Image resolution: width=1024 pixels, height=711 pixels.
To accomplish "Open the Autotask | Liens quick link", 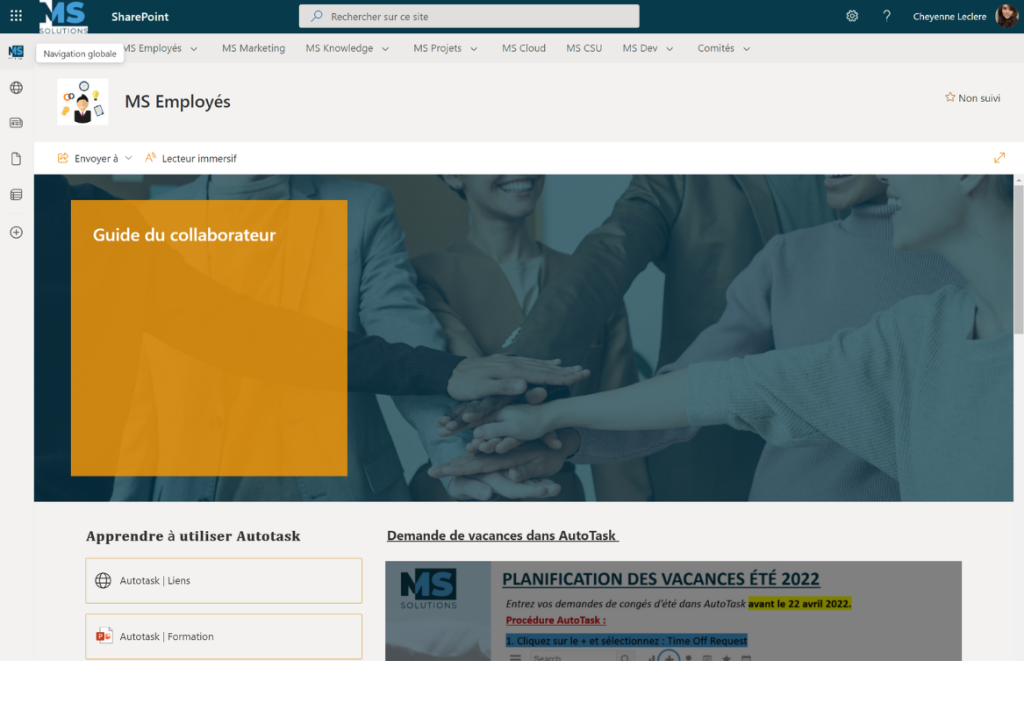I will point(223,580).
